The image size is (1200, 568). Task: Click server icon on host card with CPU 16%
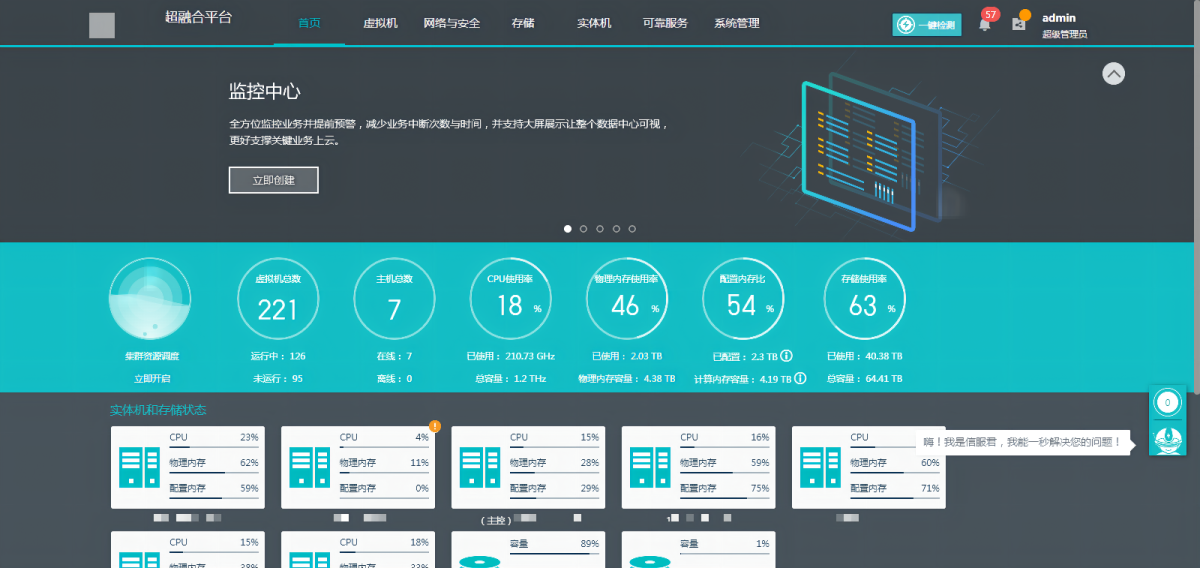(x=650, y=467)
